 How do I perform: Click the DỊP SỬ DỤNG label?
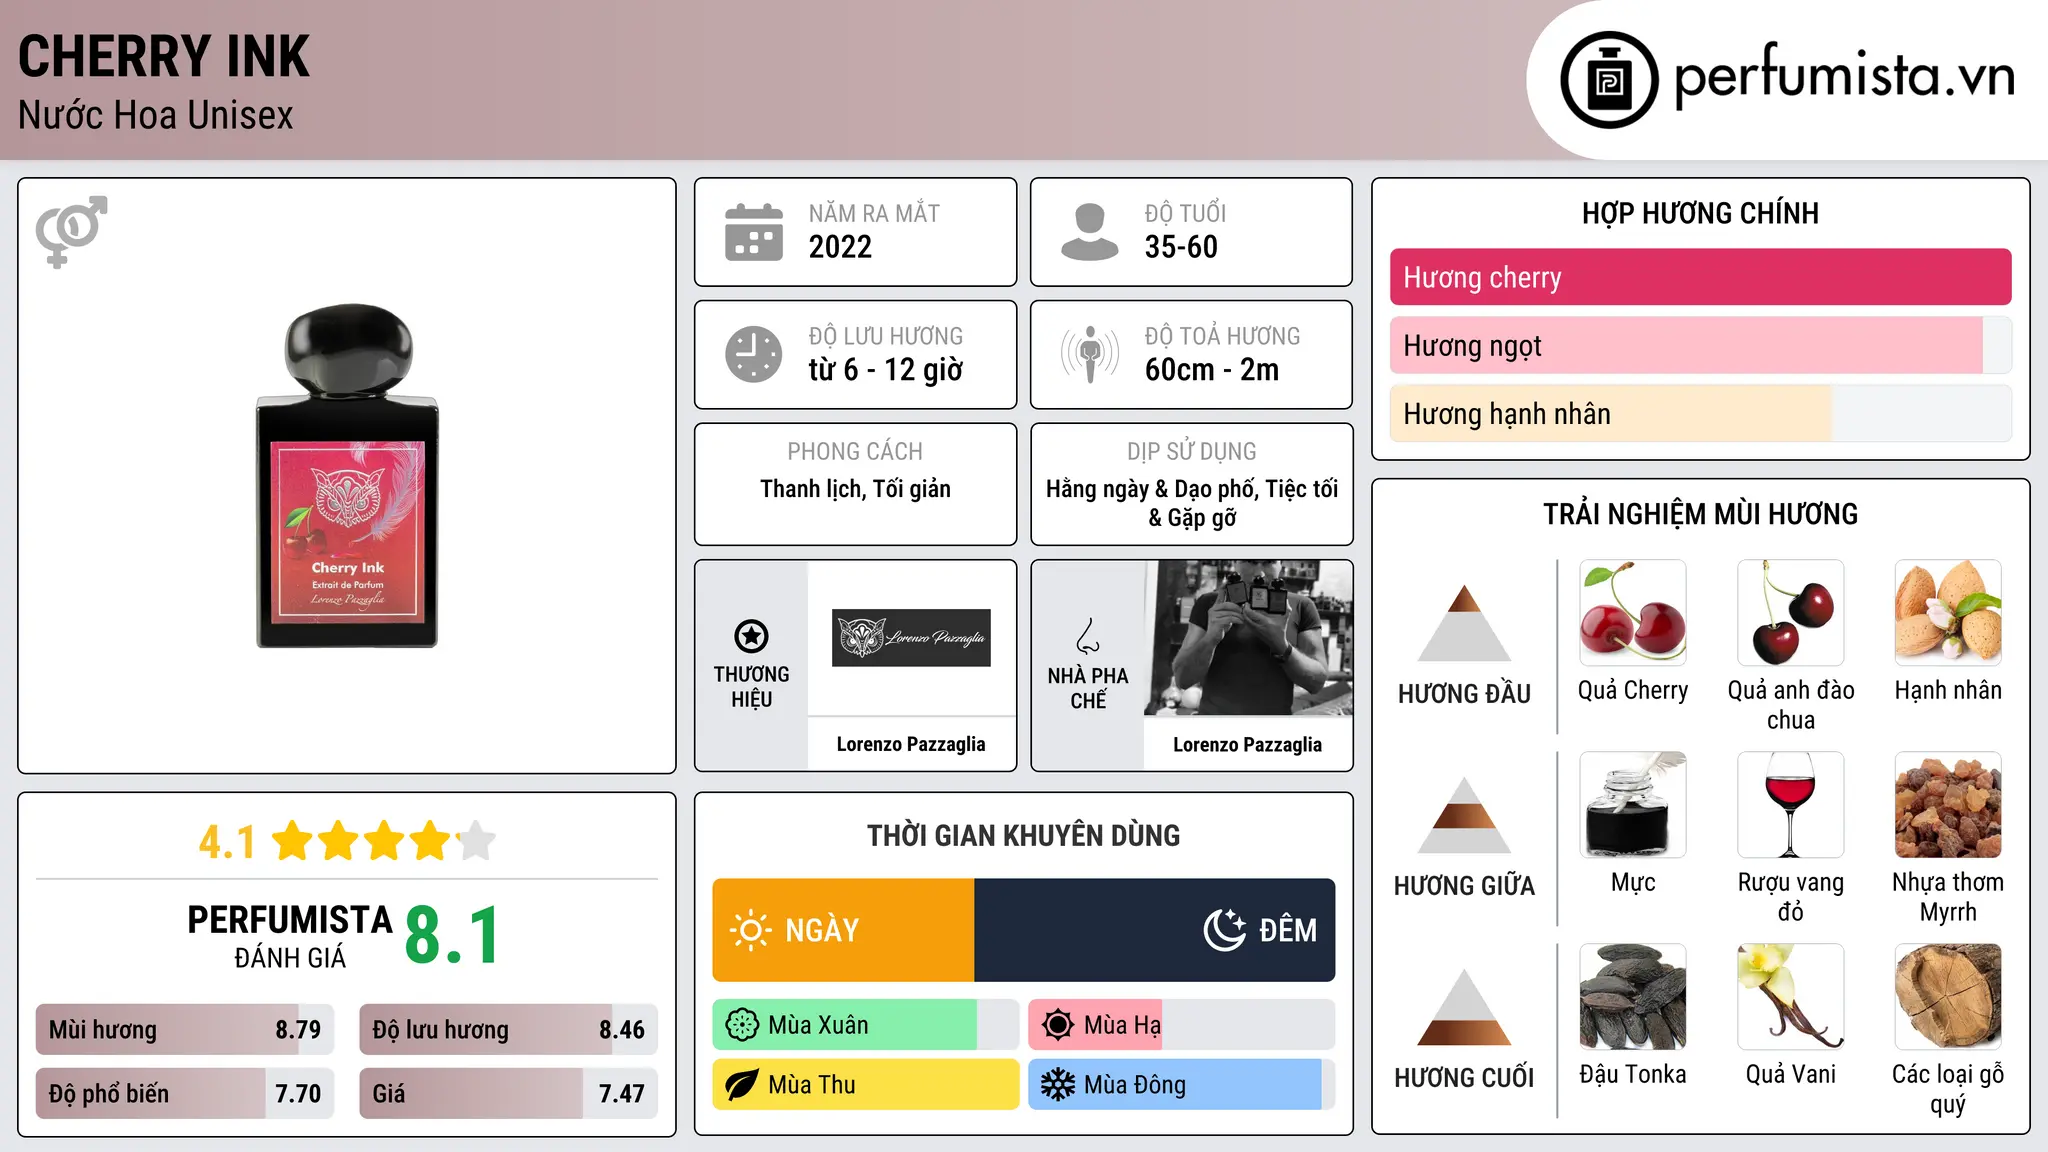coord(1192,452)
